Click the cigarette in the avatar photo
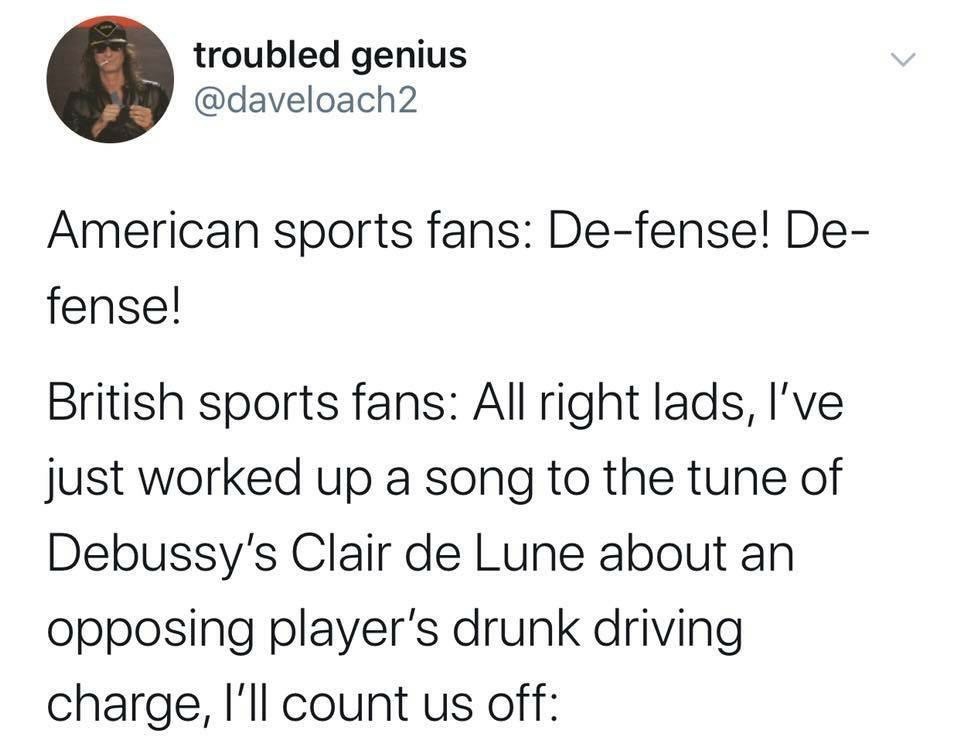Screen dimensions: 960x753 [x=94, y=62]
